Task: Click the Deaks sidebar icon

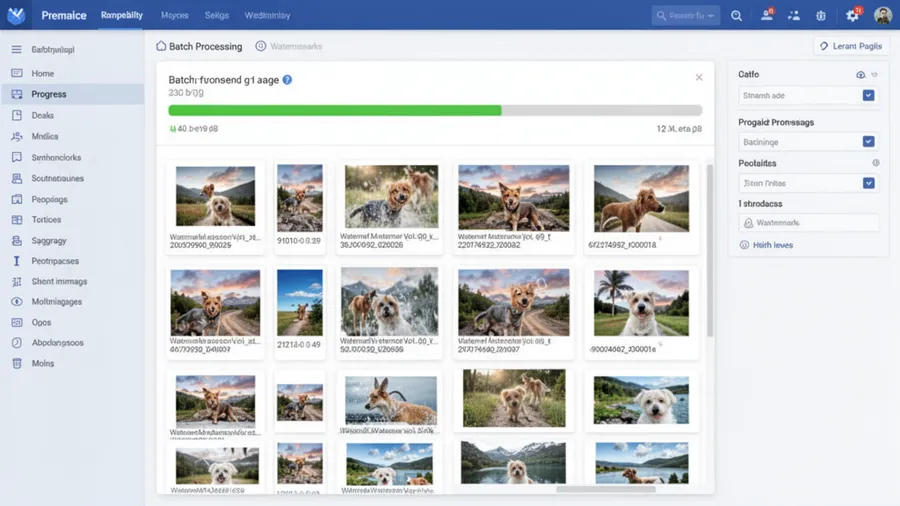Action: point(17,115)
